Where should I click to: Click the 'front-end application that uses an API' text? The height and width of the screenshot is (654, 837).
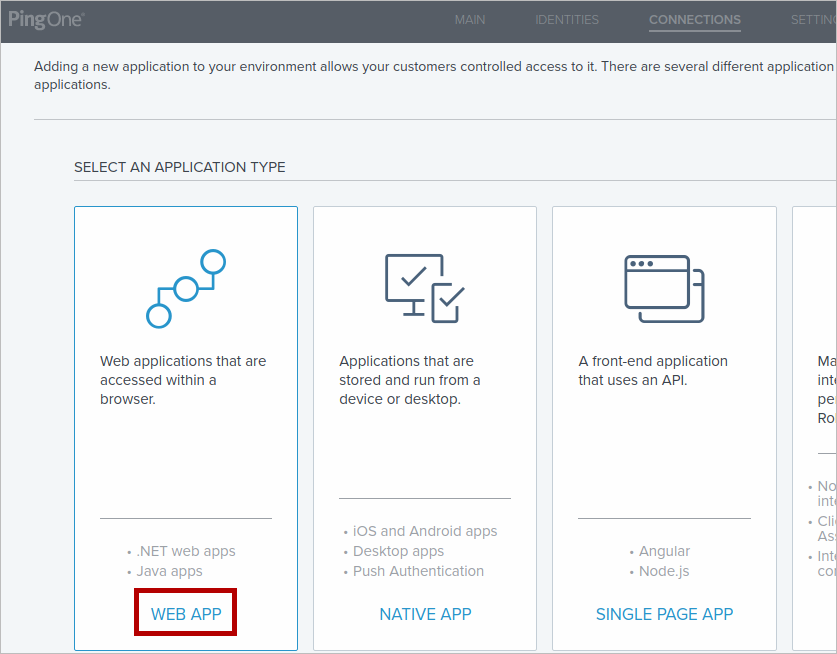(x=653, y=370)
